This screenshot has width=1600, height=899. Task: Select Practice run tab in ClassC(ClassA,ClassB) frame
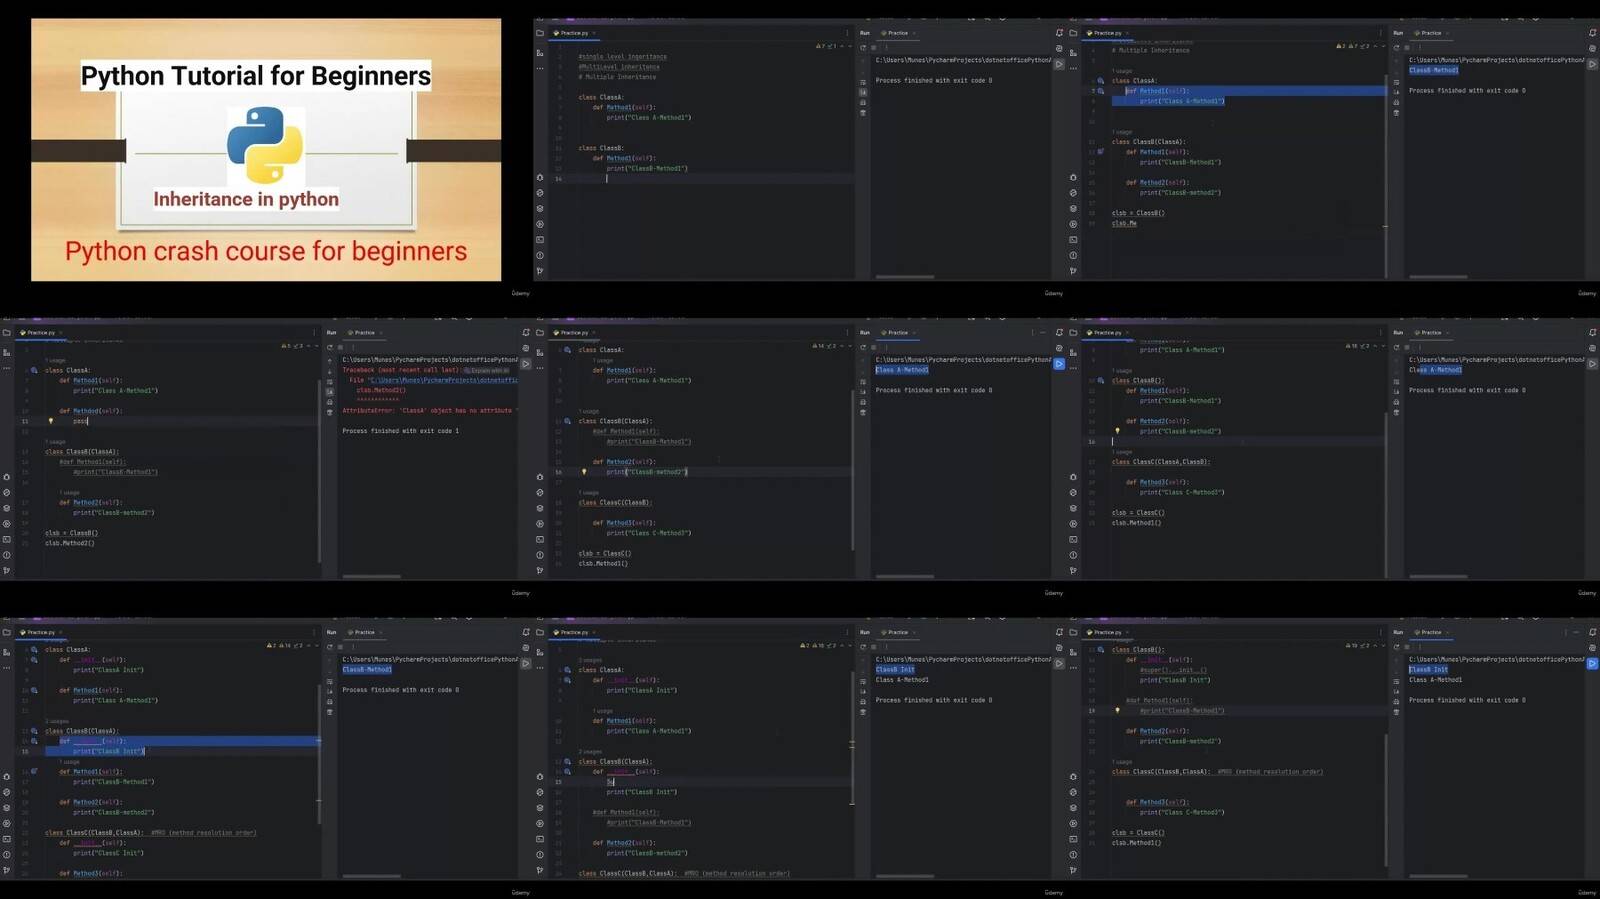(1431, 333)
